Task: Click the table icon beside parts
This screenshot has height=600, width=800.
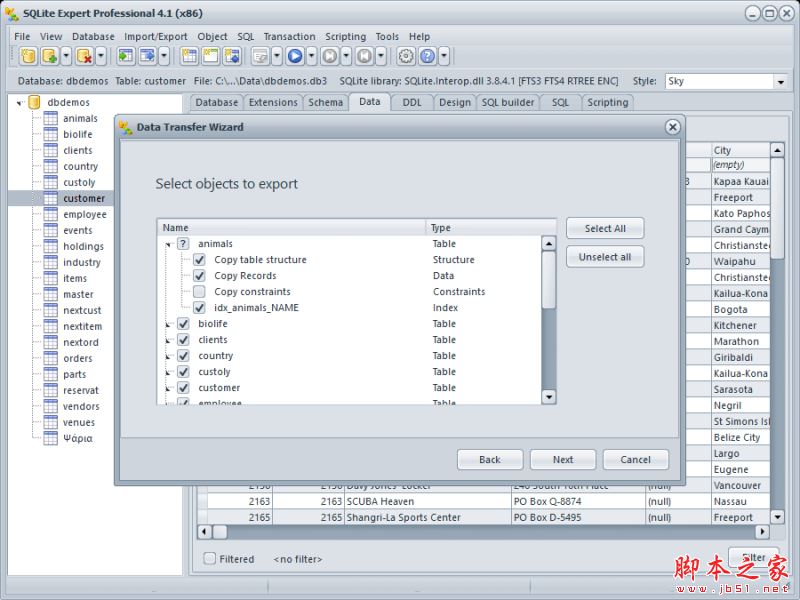Action: click(51, 374)
